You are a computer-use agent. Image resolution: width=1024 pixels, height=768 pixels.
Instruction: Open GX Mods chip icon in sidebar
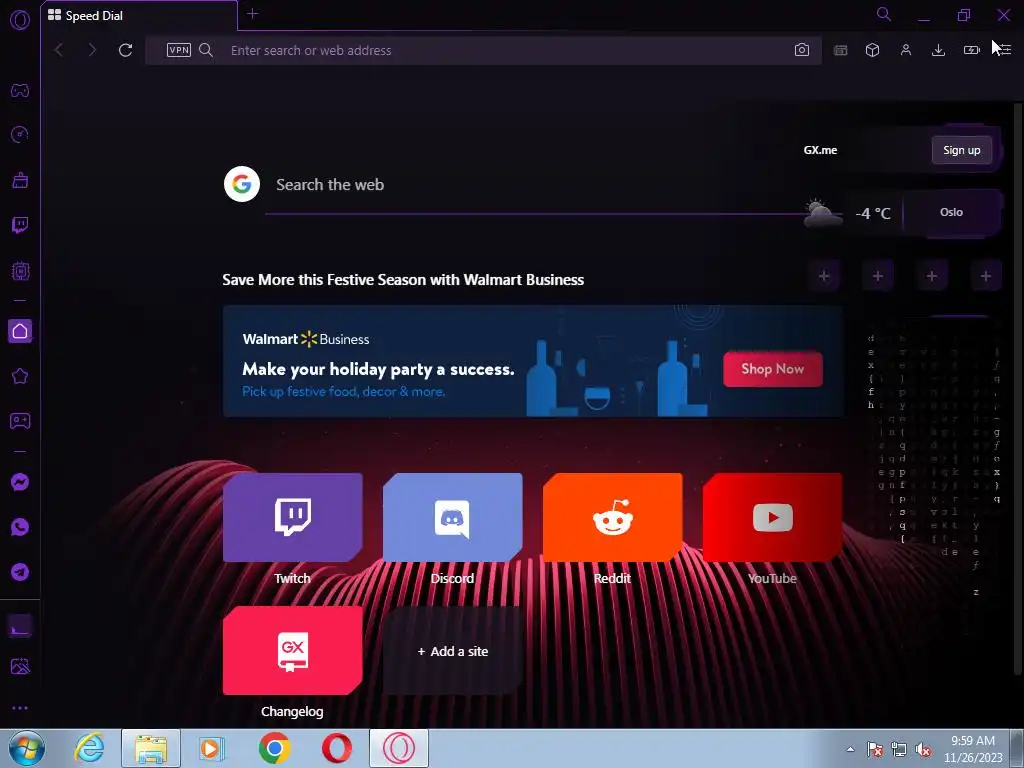pos(20,270)
